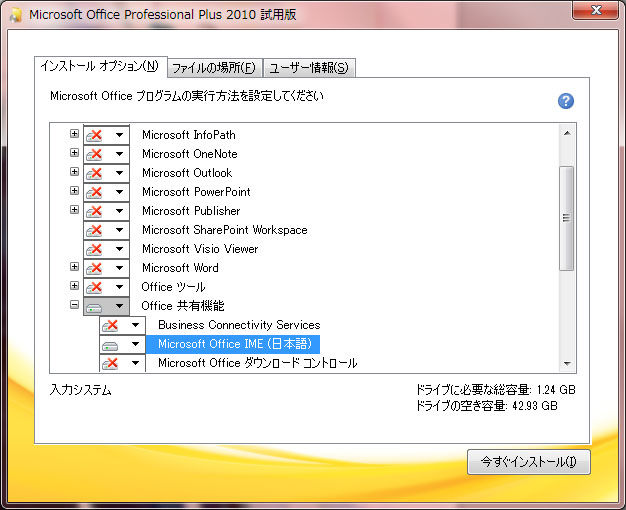Click the scroll up arrow in feature list
This screenshot has height=510, width=626.
(567, 133)
